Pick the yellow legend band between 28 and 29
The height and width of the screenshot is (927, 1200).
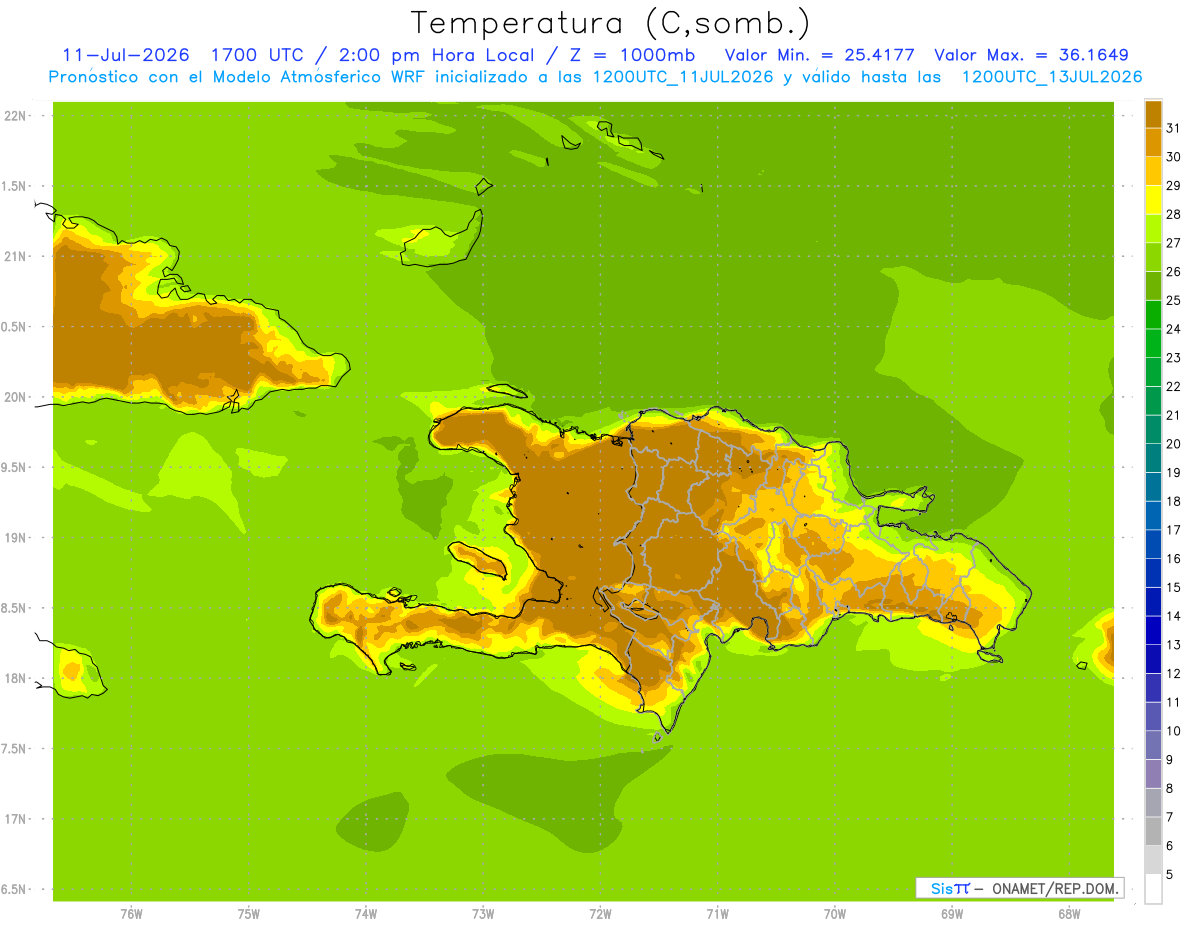click(1153, 200)
